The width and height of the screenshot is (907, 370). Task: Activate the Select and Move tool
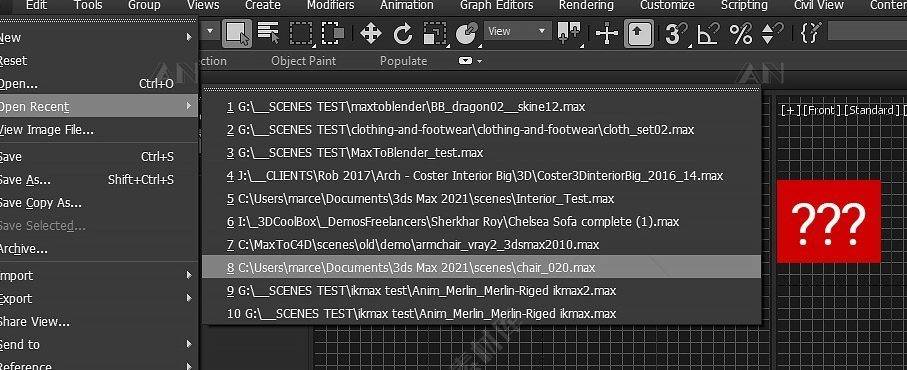(x=370, y=33)
